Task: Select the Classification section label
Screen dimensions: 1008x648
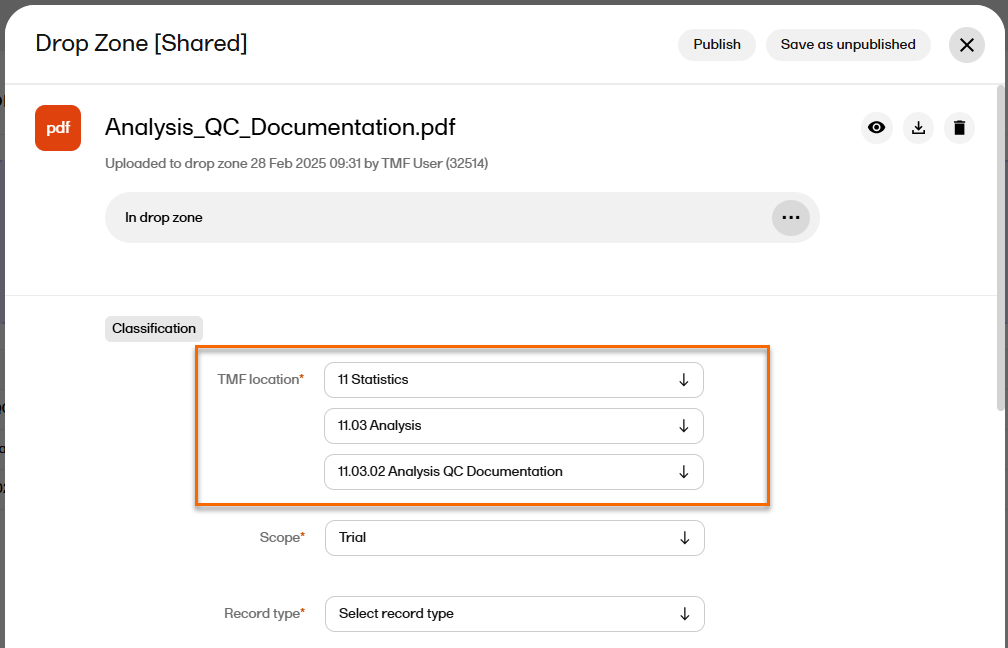Action: click(x=154, y=329)
